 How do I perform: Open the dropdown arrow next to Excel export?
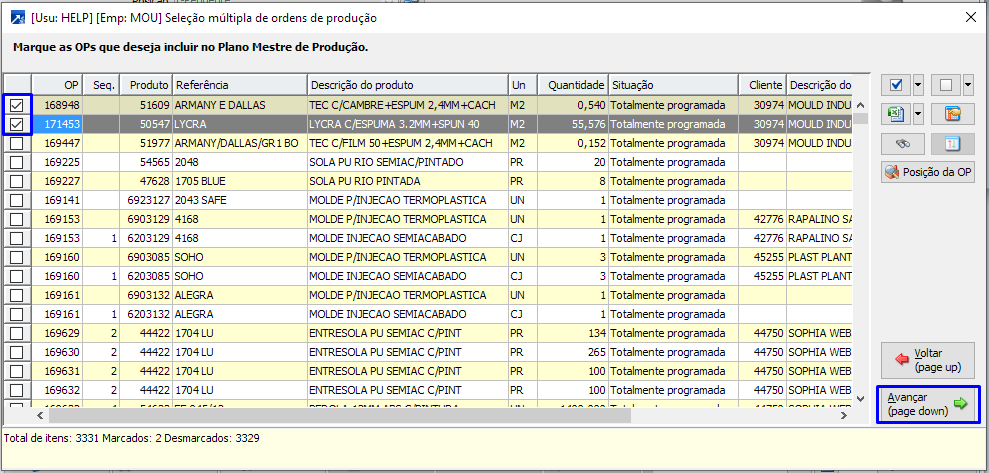coord(918,114)
